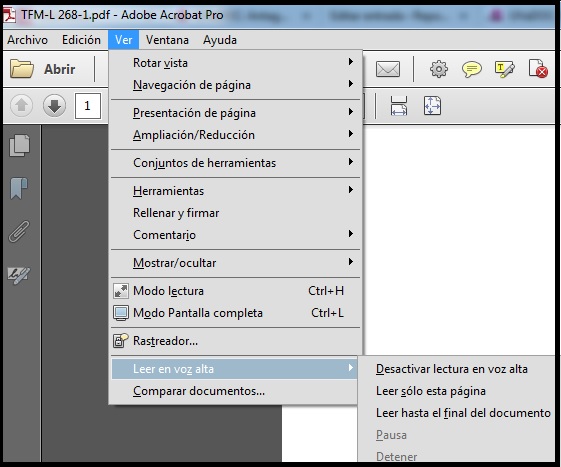
Task: Click the Modo lectura icon in menu
Action: 121,291
